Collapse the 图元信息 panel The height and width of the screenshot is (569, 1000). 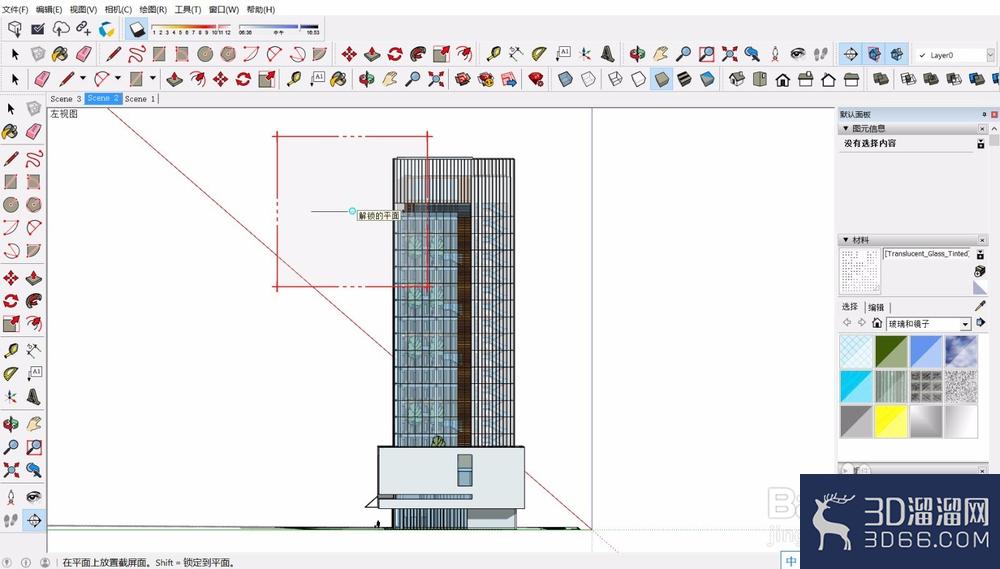(846, 128)
